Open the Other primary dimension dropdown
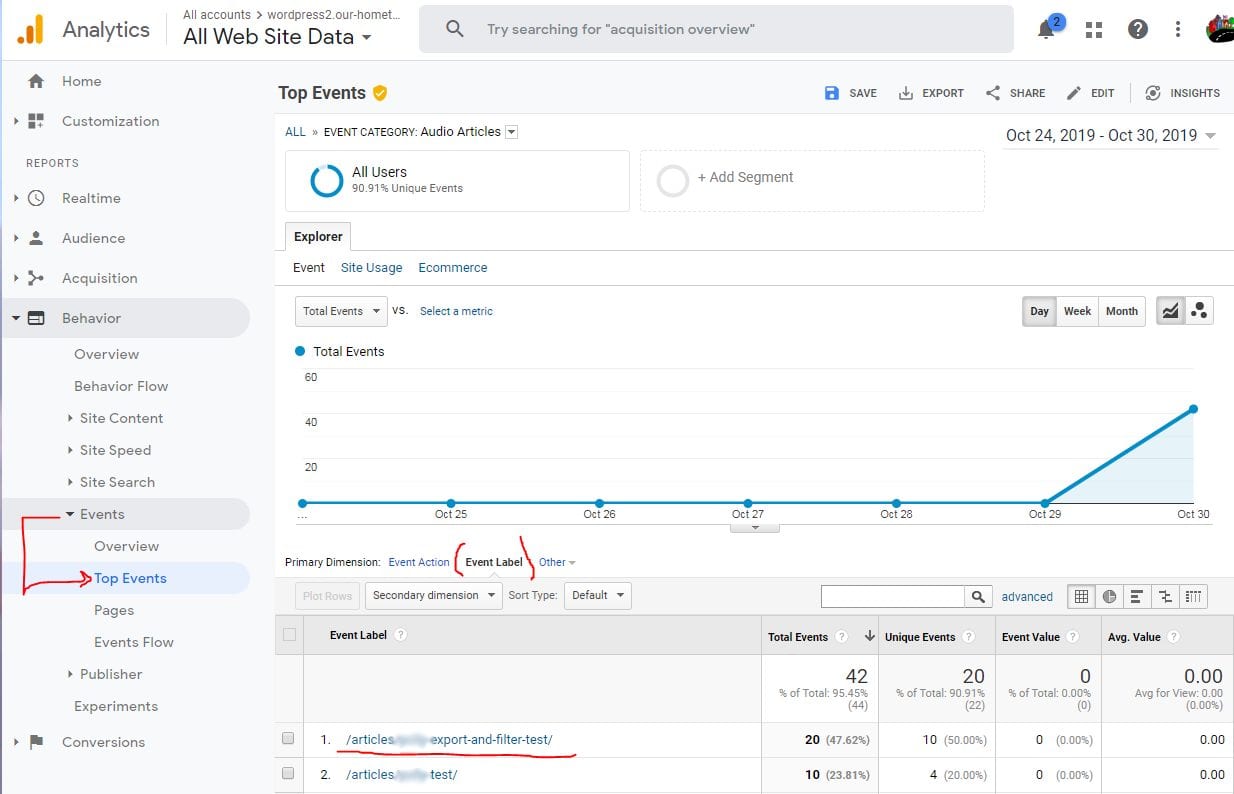Screen dimensions: 1234x794 pos(557,563)
